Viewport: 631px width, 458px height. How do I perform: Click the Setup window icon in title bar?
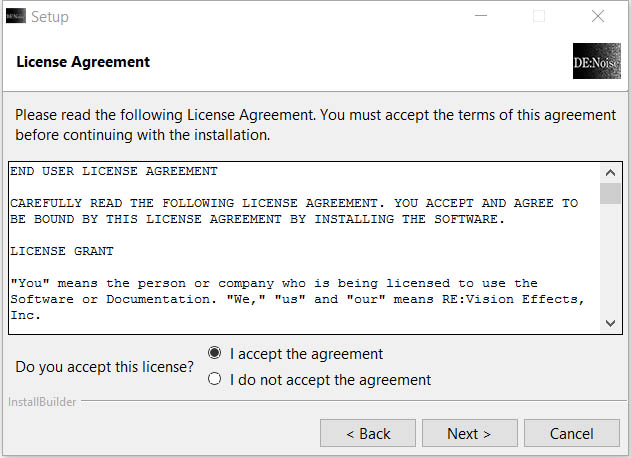[x=16, y=16]
